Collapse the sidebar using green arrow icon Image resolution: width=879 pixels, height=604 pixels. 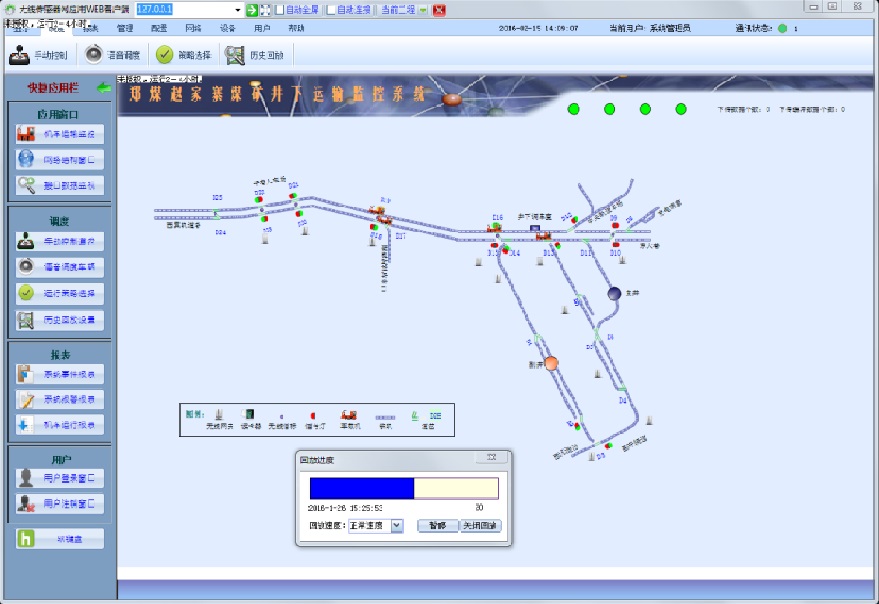pyautogui.click(x=102, y=89)
